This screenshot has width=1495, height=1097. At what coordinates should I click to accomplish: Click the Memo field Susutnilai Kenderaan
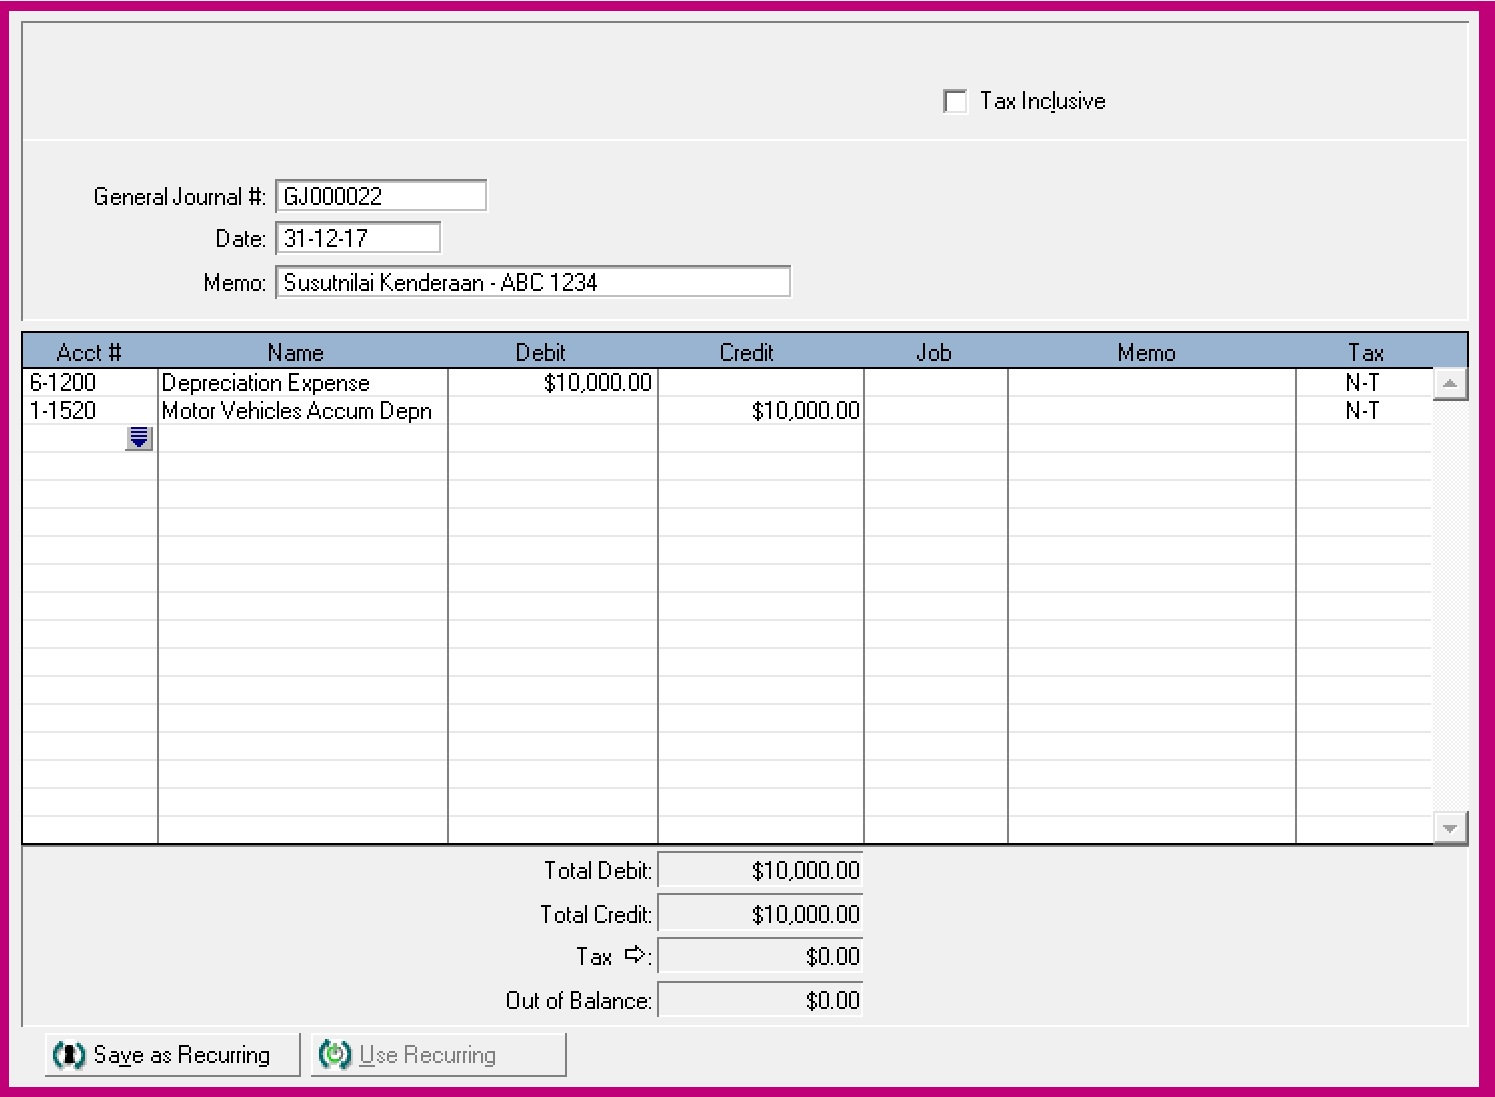coord(533,282)
